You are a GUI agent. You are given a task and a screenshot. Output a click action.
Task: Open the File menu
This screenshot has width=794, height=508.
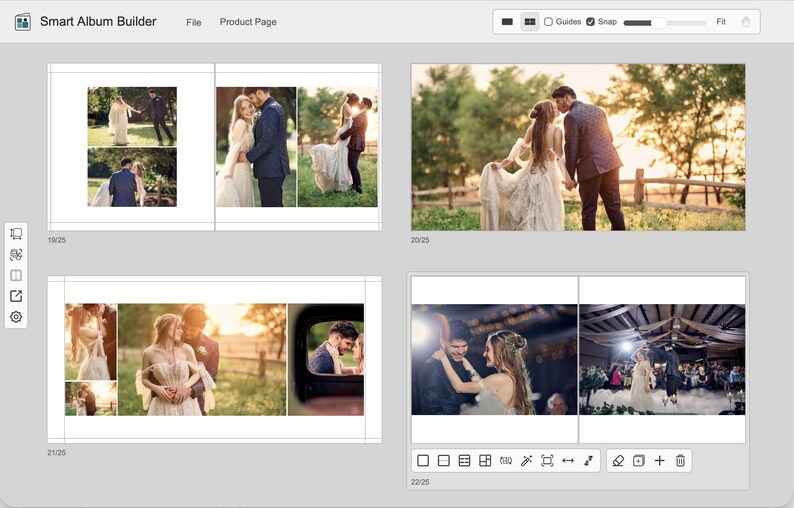pyautogui.click(x=193, y=22)
